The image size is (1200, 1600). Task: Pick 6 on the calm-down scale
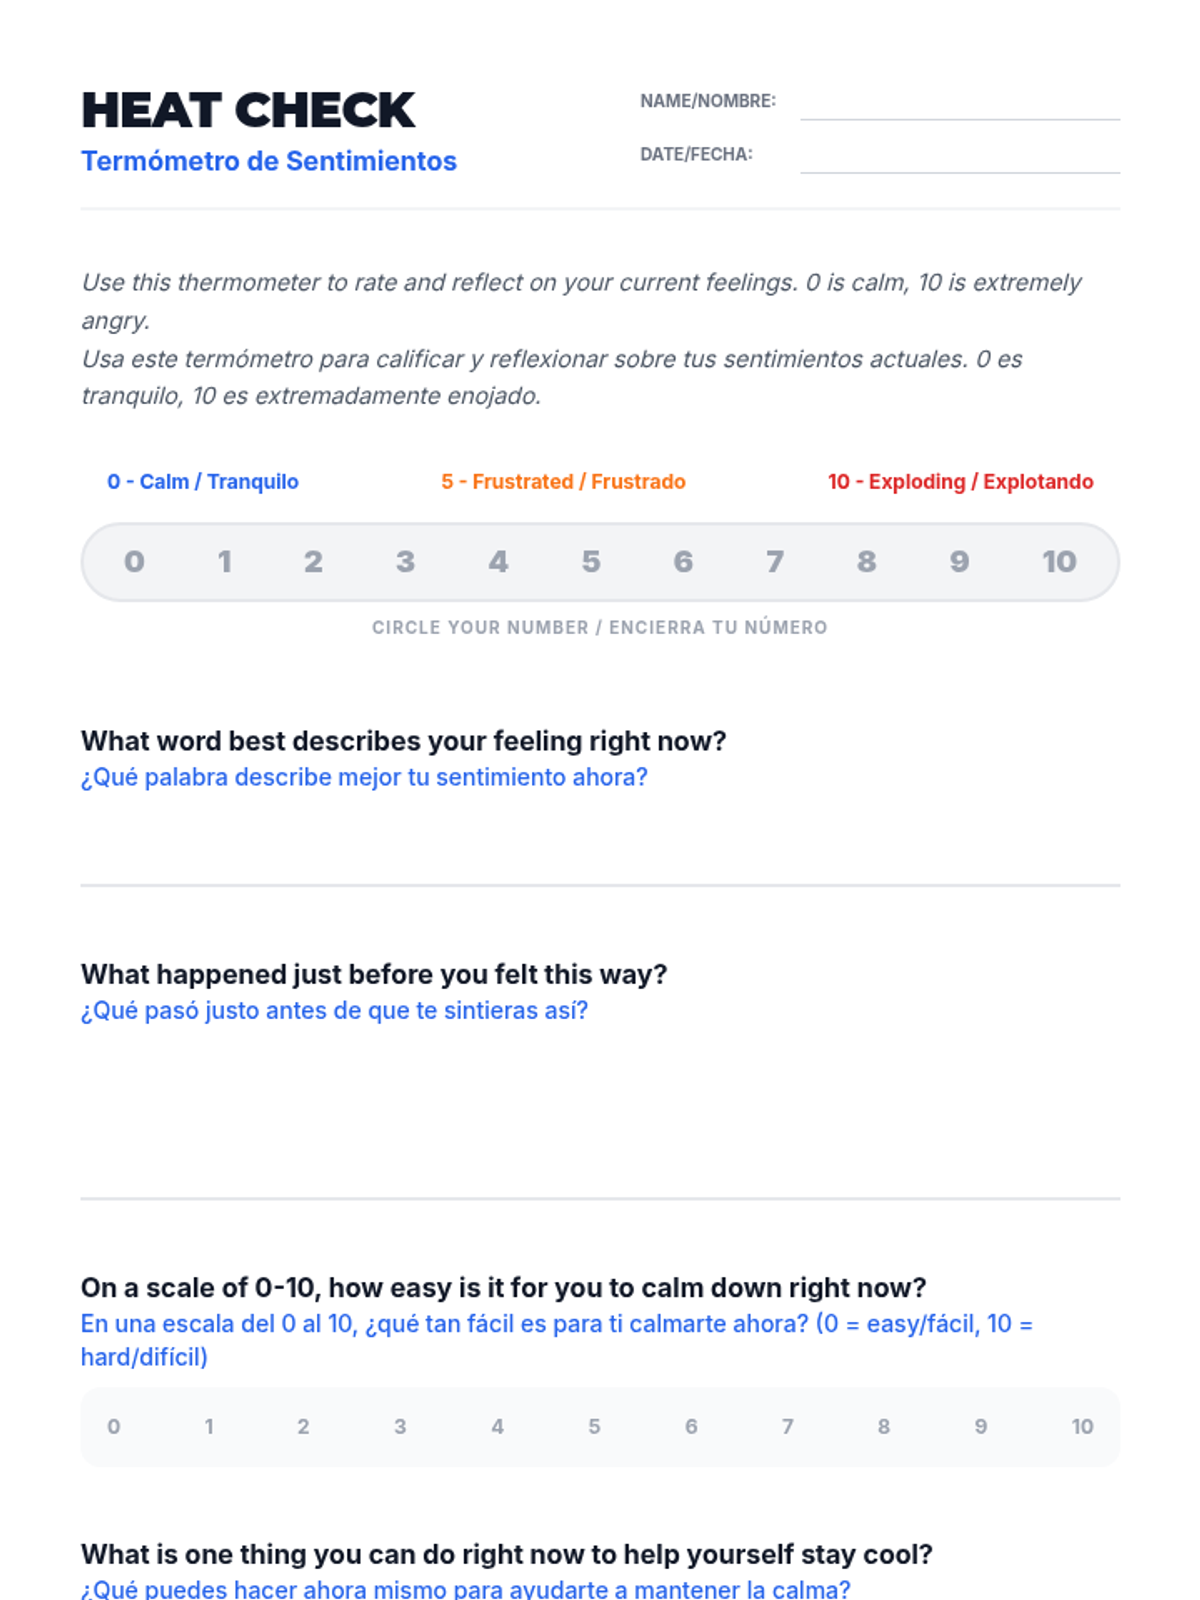691,1427
